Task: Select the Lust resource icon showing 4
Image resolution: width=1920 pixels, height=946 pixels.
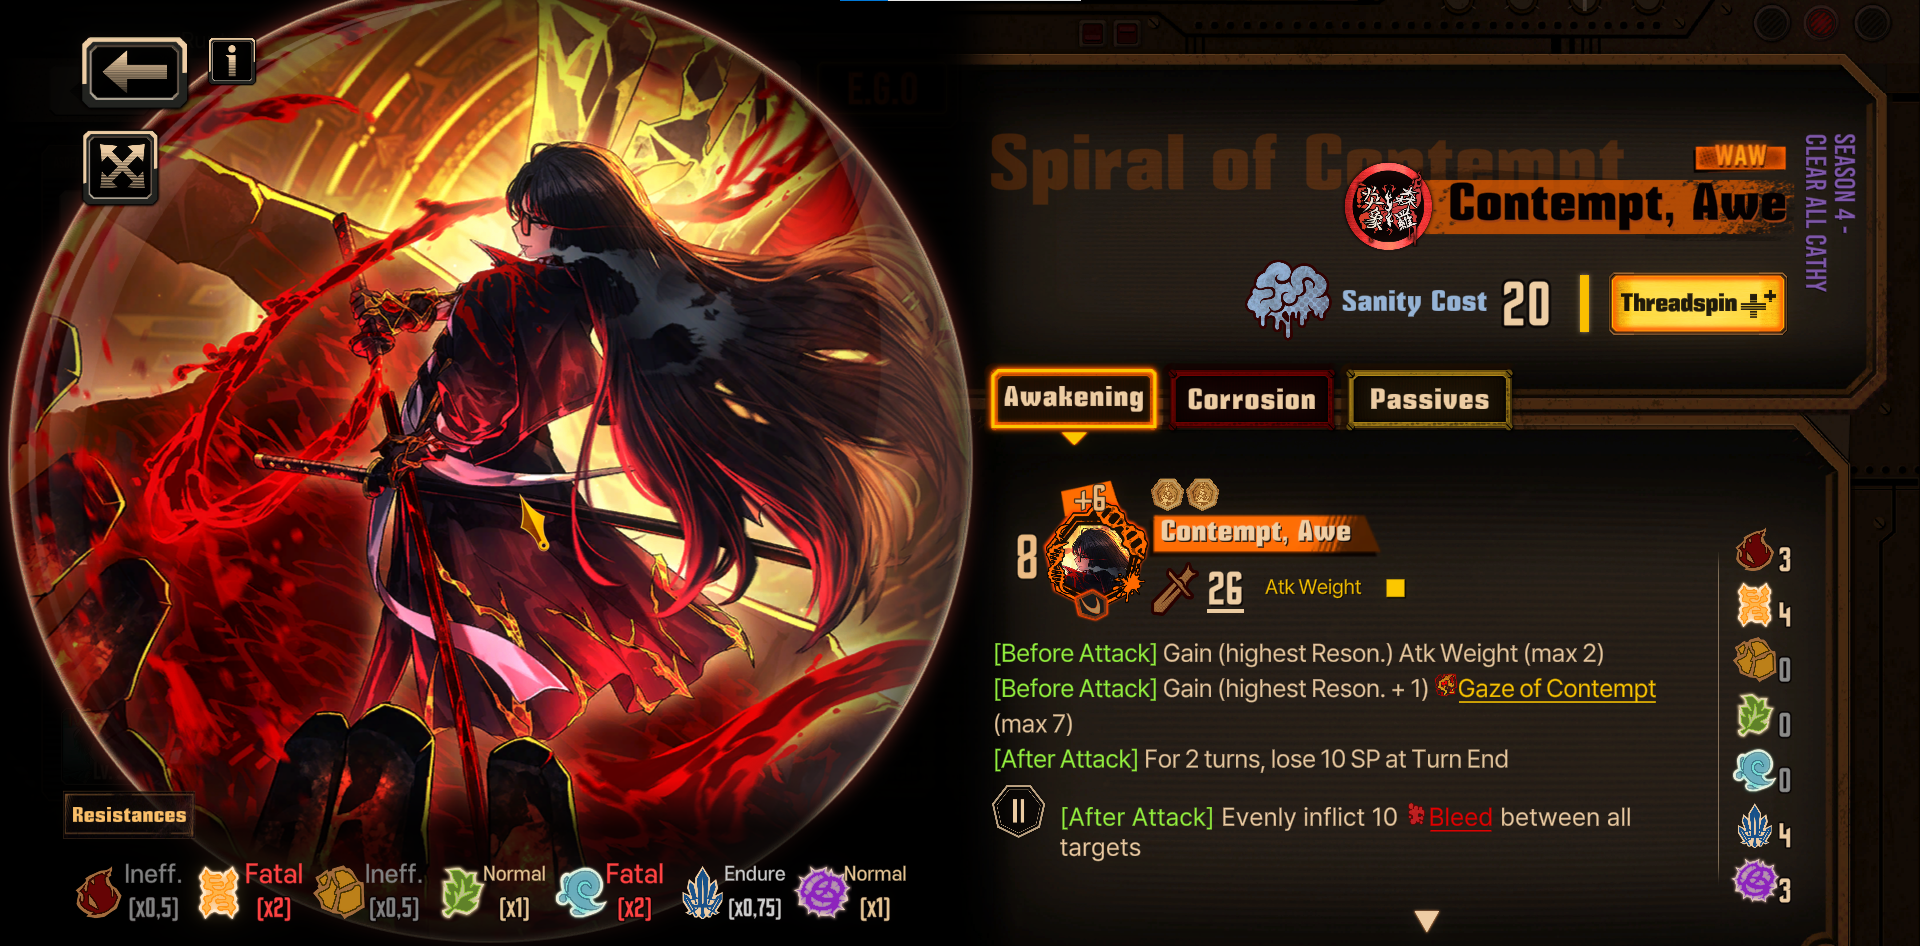Action: 1754,606
